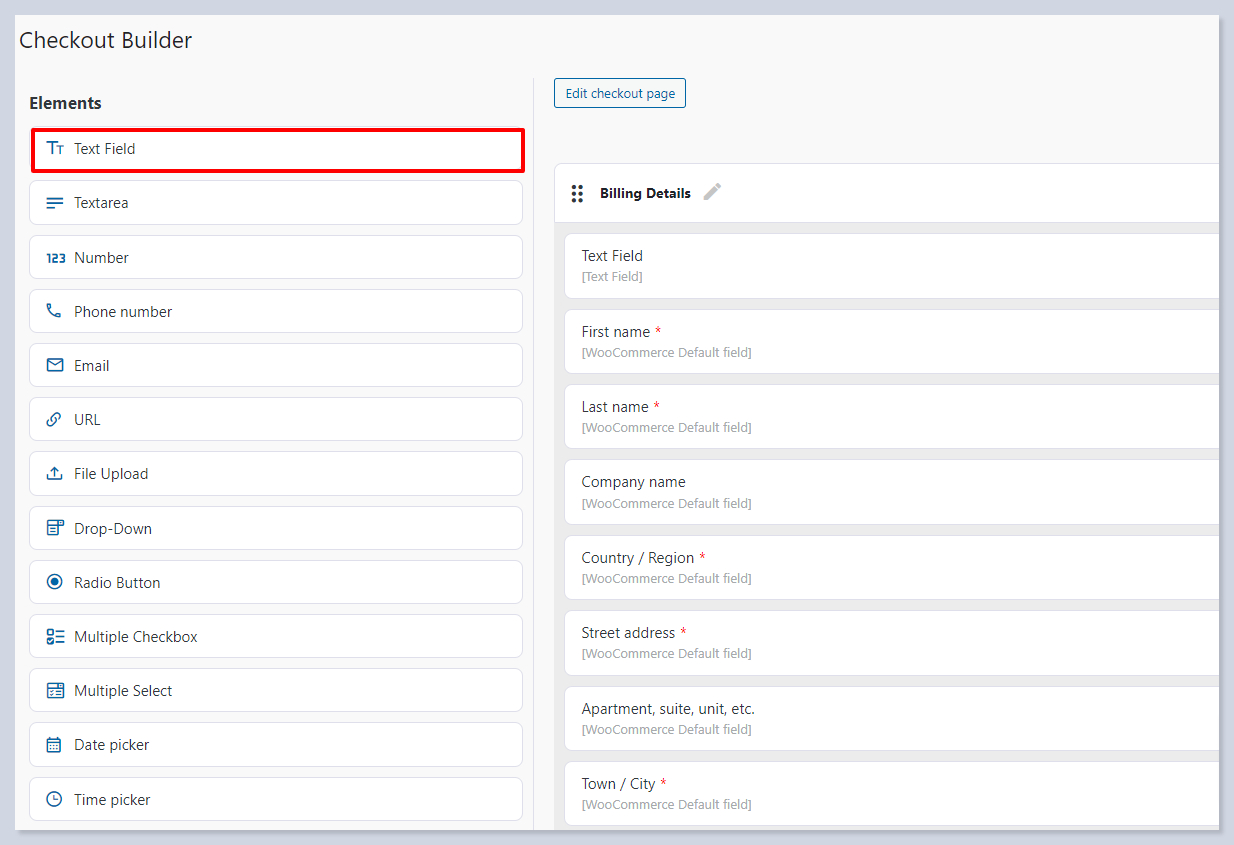Click the Date picker calendar icon
This screenshot has width=1234, height=845.
54,745
